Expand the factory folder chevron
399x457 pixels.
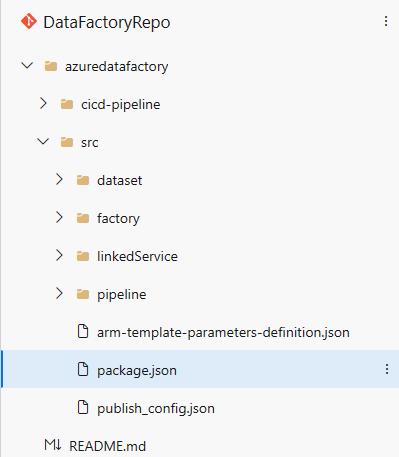[59, 217]
